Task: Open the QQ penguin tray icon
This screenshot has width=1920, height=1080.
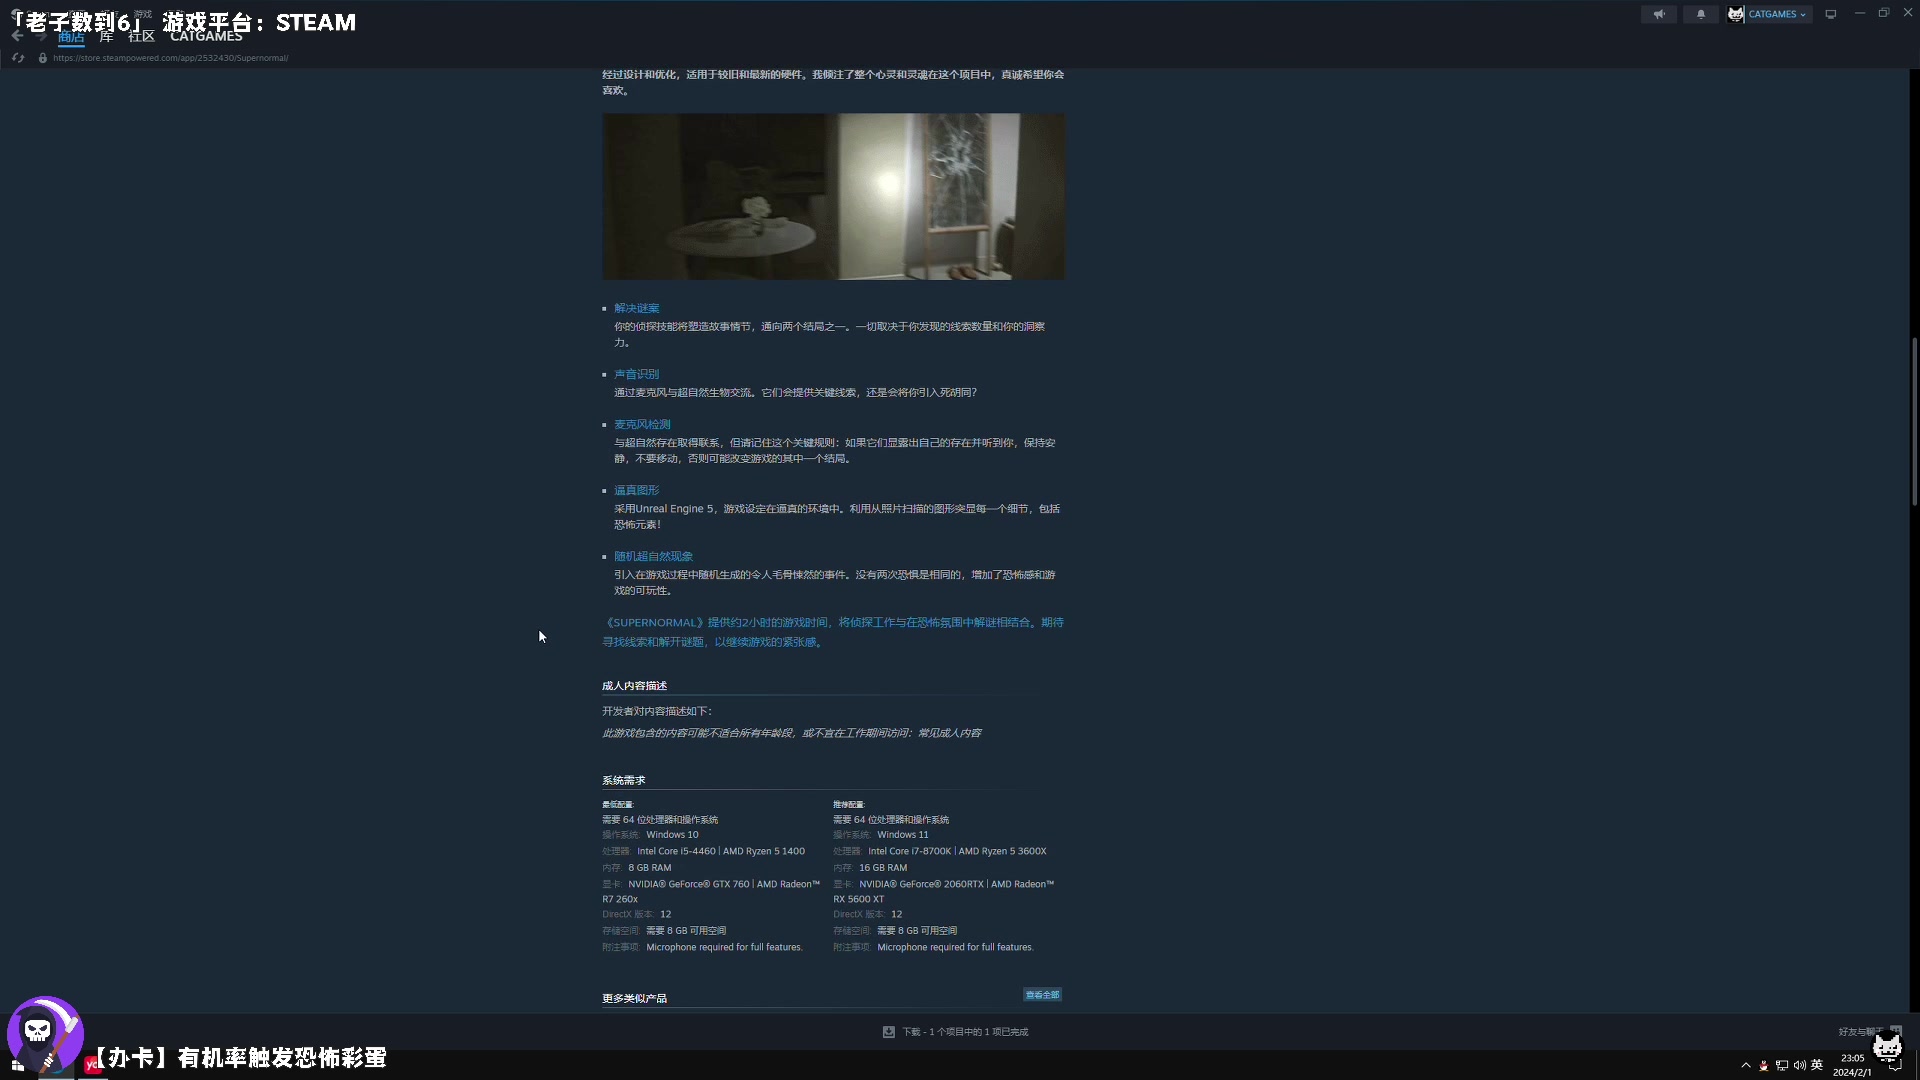Action: (x=1764, y=1066)
